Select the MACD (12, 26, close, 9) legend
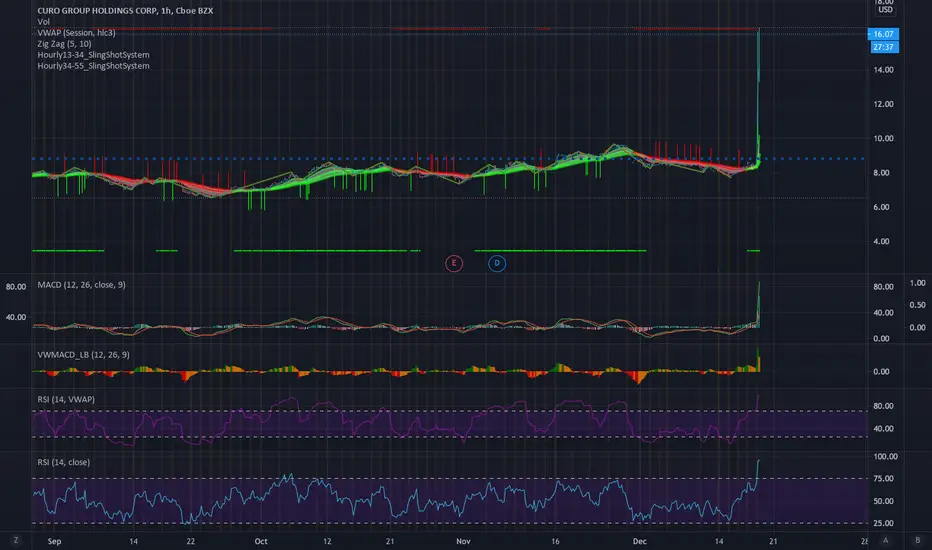The height and width of the screenshot is (550, 932). [x=81, y=285]
